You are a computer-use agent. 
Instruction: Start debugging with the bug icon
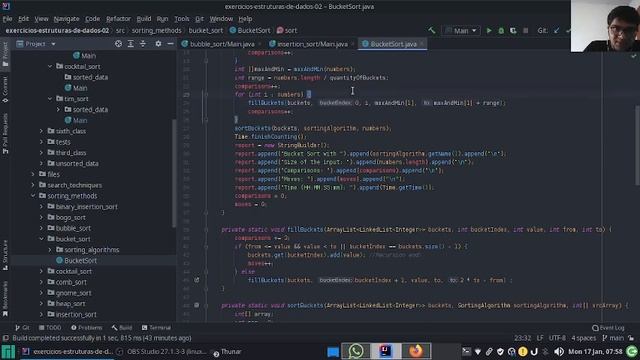pos(501,31)
